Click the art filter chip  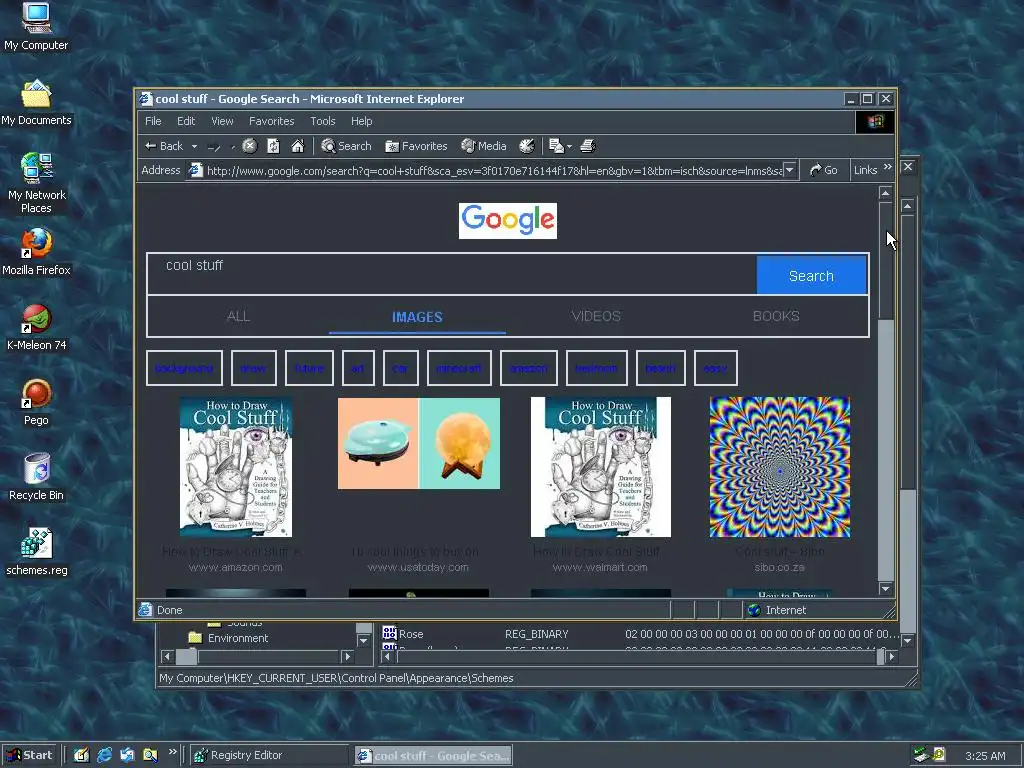pos(358,368)
